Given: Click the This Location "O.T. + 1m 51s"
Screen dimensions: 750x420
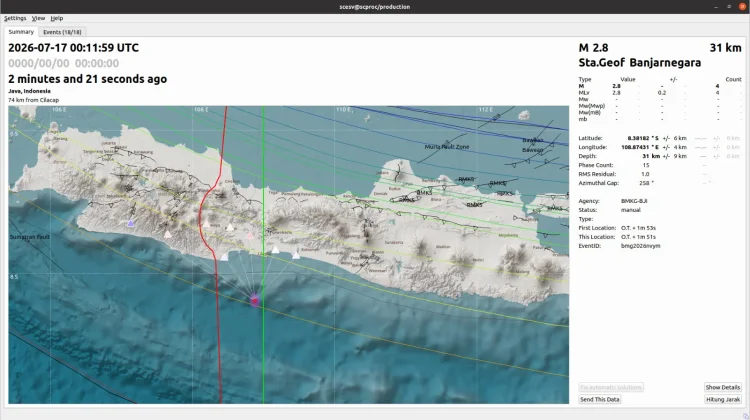Looking at the screenshot, I should (x=638, y=237).
